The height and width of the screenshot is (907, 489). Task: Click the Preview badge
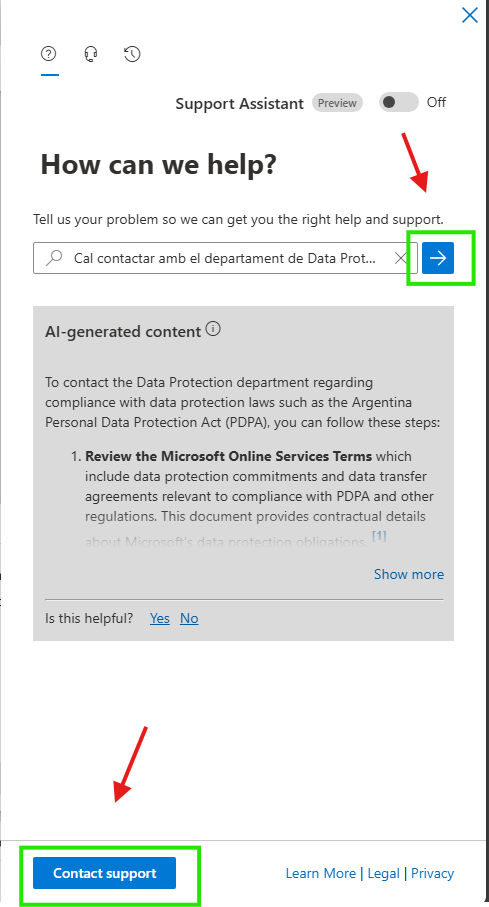click(337, 103)
